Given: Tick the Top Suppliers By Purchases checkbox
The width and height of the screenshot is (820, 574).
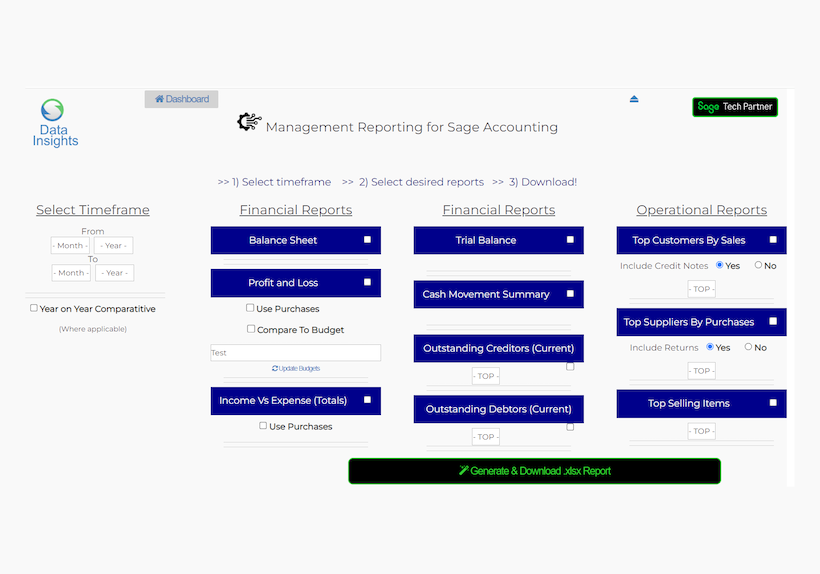Looking at the screenshot, I should (773, 322).
